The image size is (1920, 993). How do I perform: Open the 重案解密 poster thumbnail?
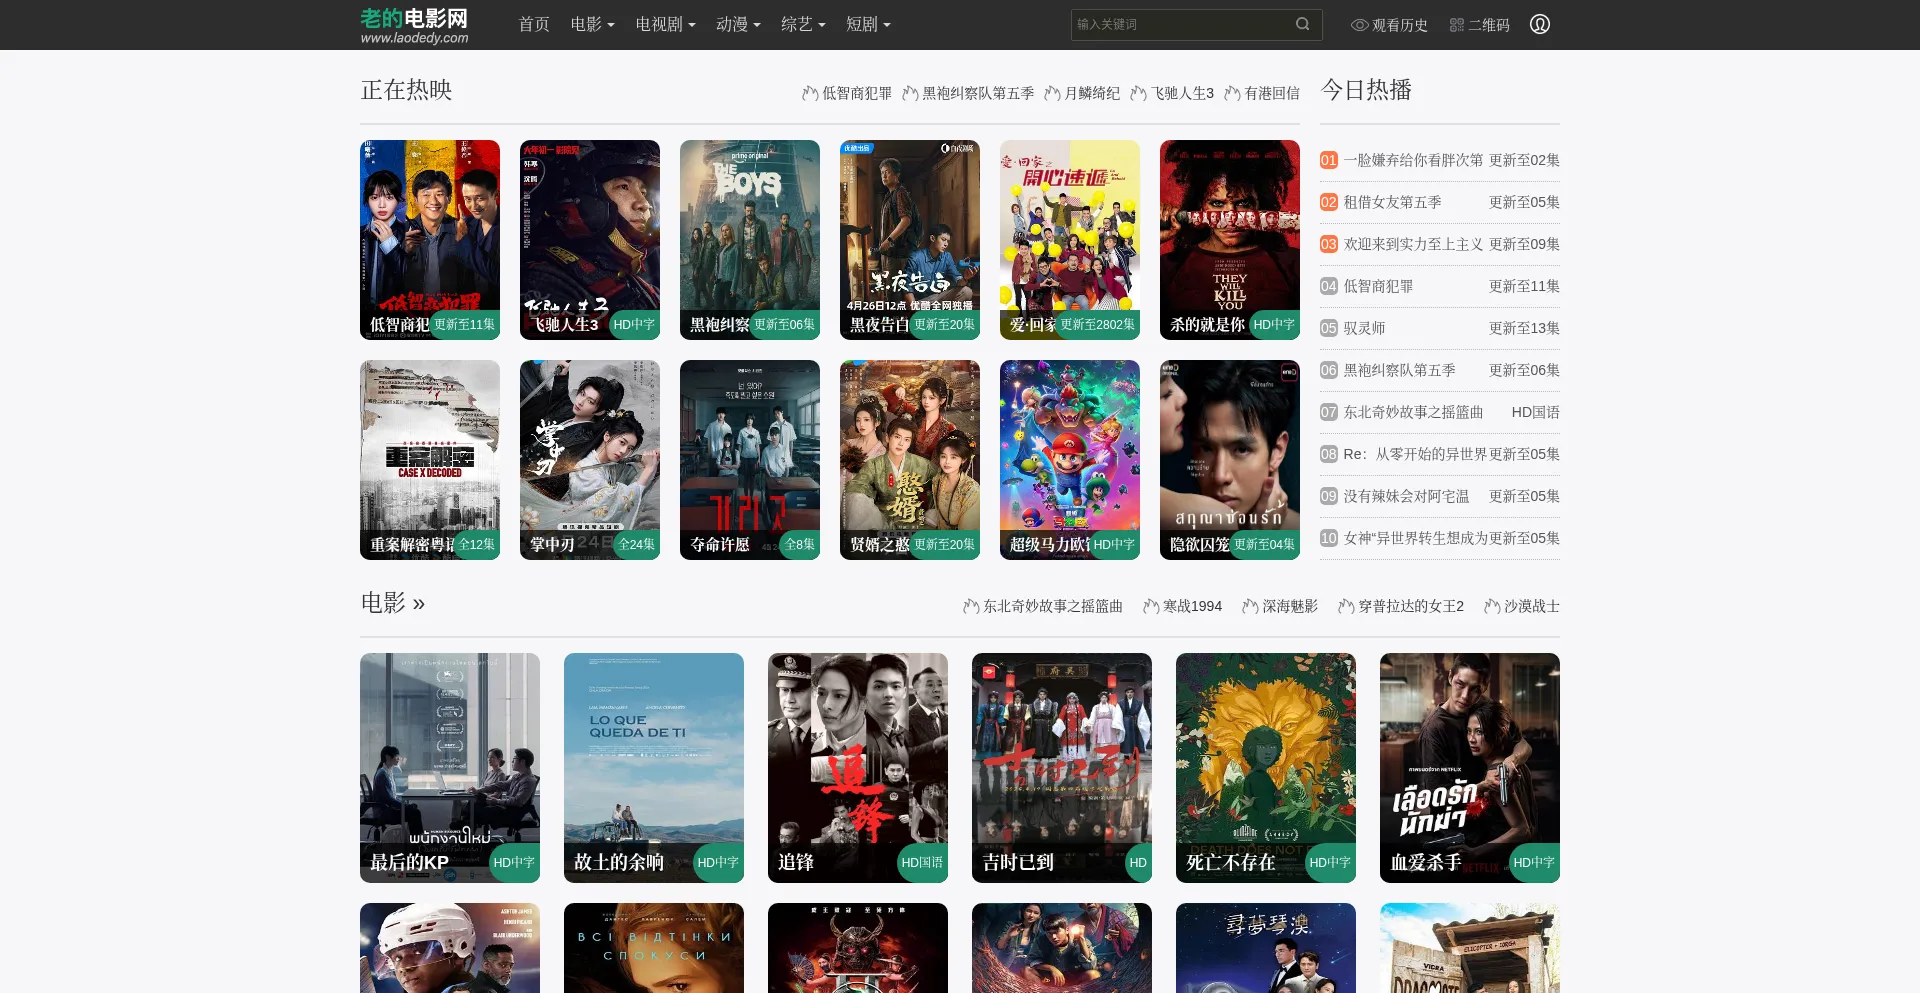point(430,460)
